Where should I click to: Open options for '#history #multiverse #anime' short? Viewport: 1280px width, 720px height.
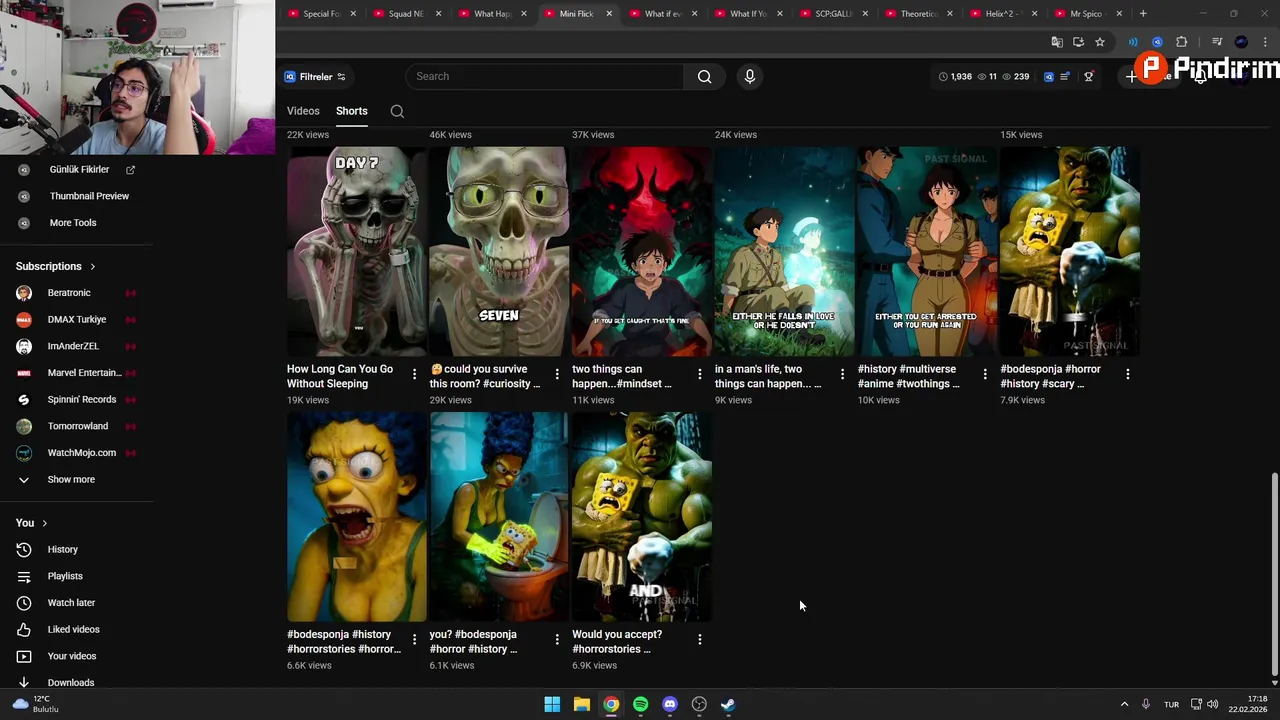point(985,374)
